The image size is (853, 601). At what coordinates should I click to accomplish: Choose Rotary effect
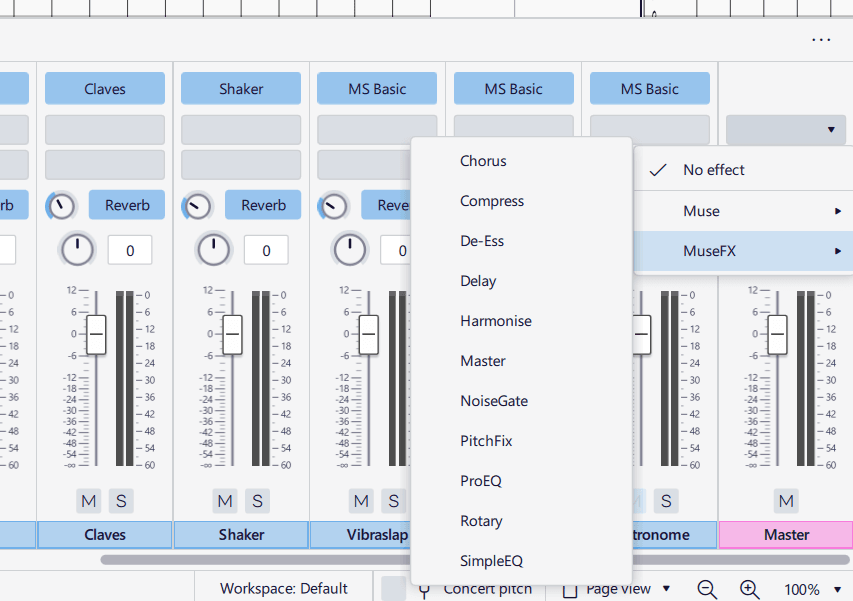[x=521, y=521]
